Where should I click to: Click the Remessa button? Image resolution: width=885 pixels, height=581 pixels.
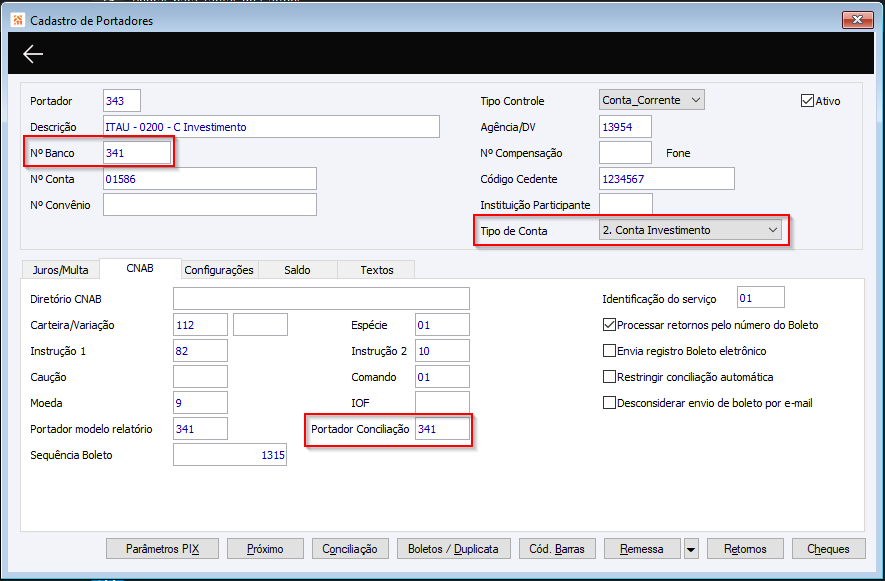coord(642,549)
